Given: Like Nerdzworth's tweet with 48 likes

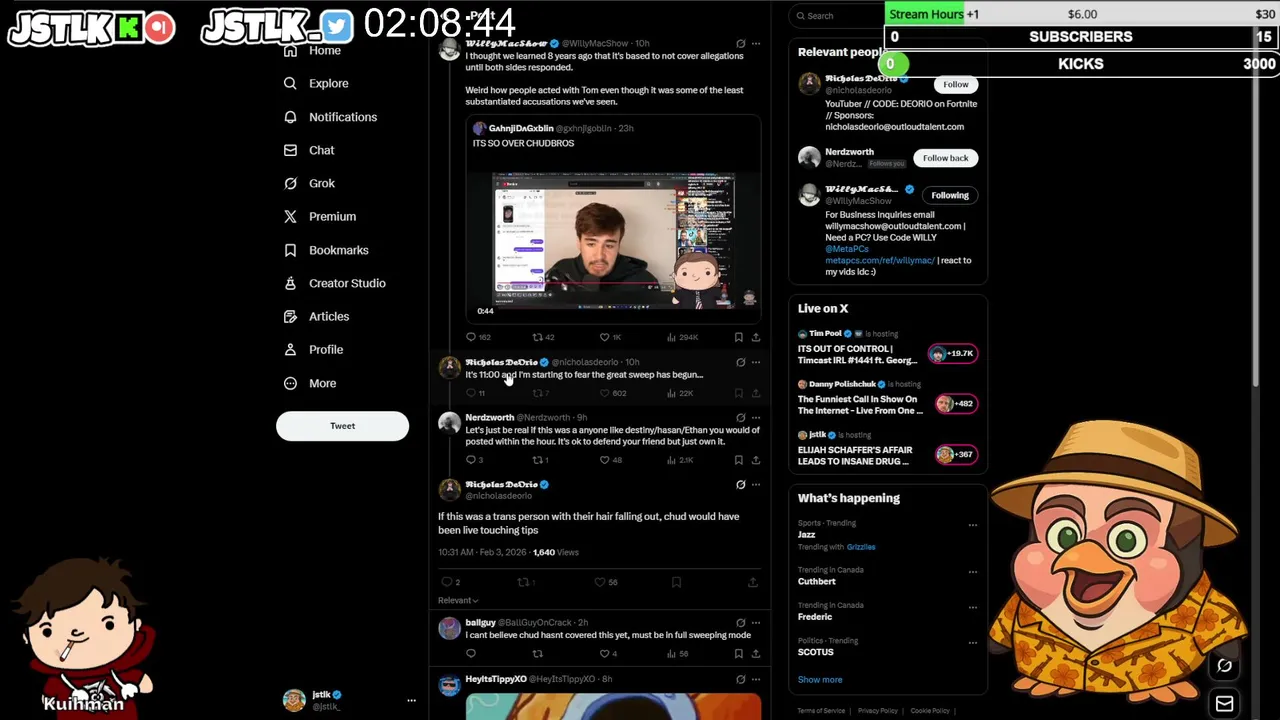Looking at the screenshot, I should point(604,460).
